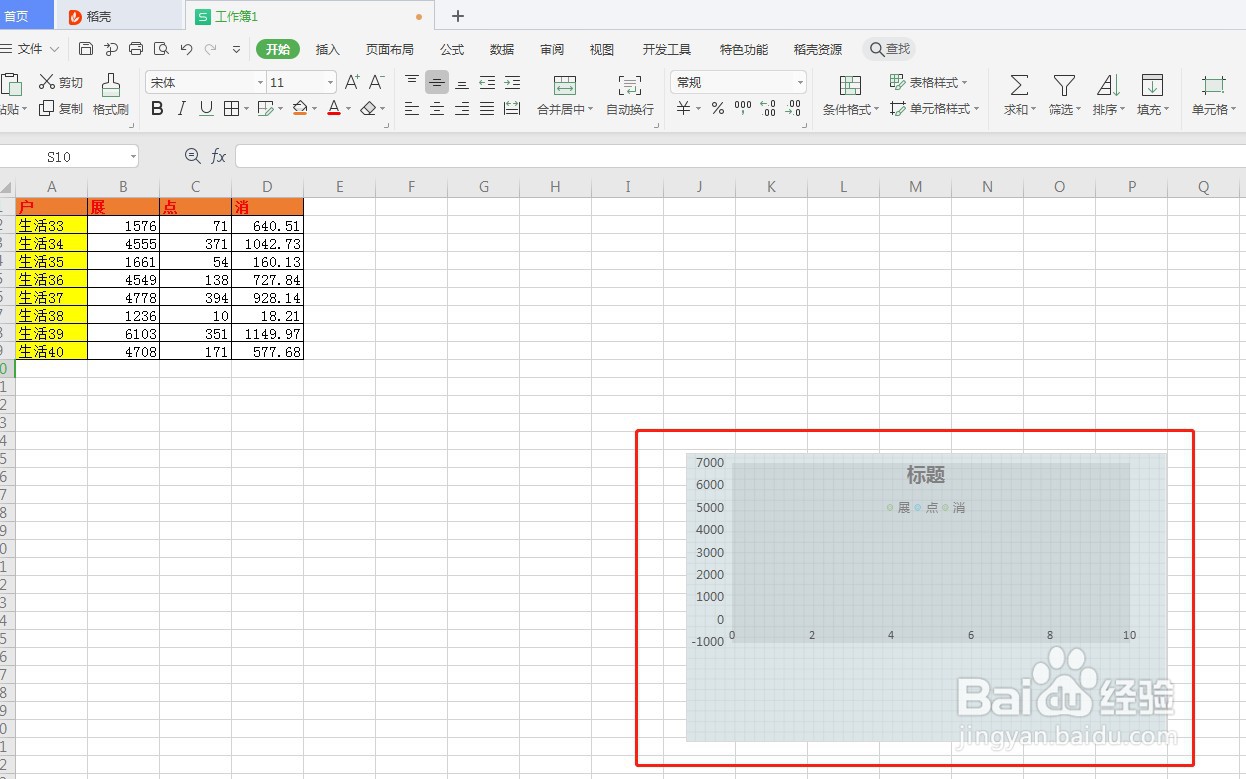Click the Decrease Decimal icon
1246x779 pixels.
[793, 108]
